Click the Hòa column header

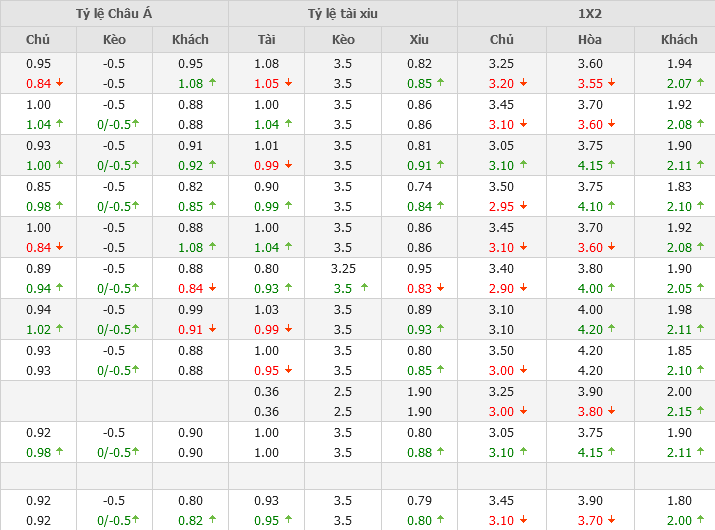590,40
